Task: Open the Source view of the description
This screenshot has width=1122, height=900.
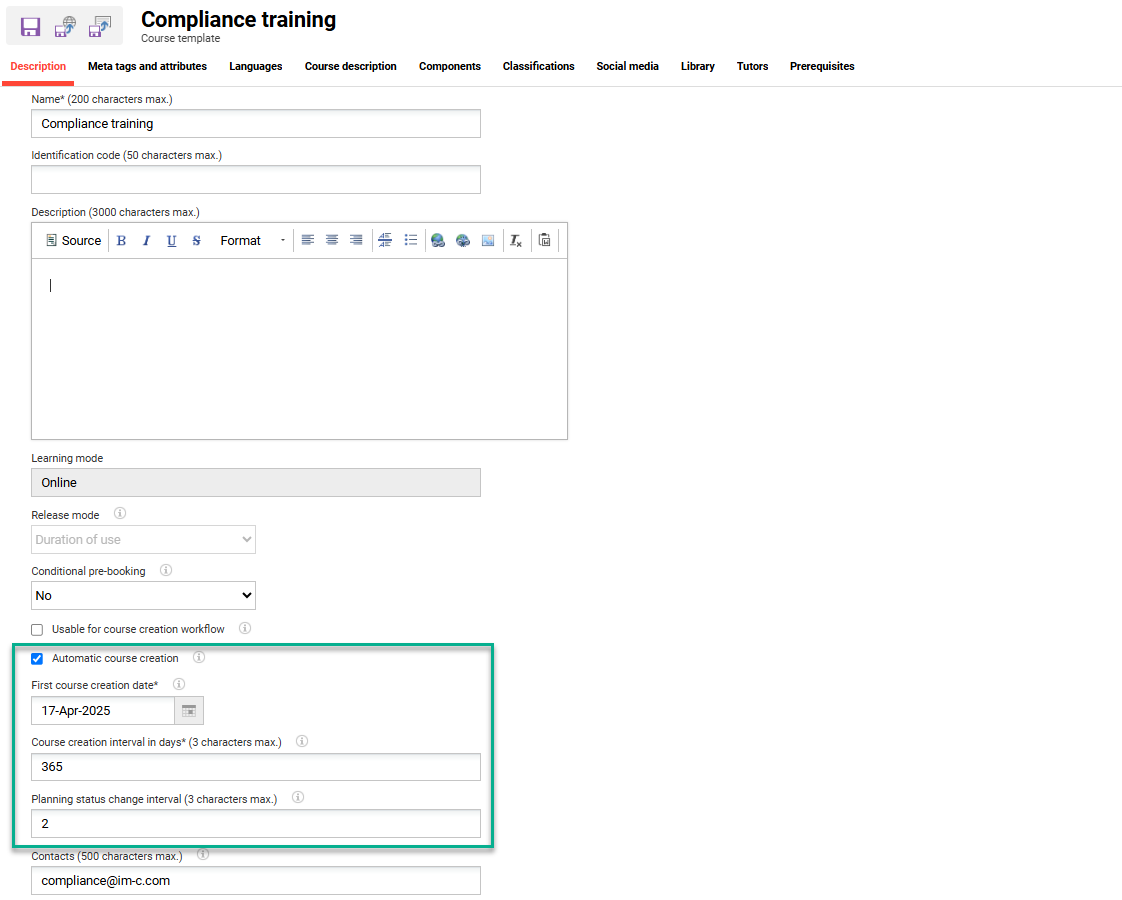Action: click(x=72, y=240)
